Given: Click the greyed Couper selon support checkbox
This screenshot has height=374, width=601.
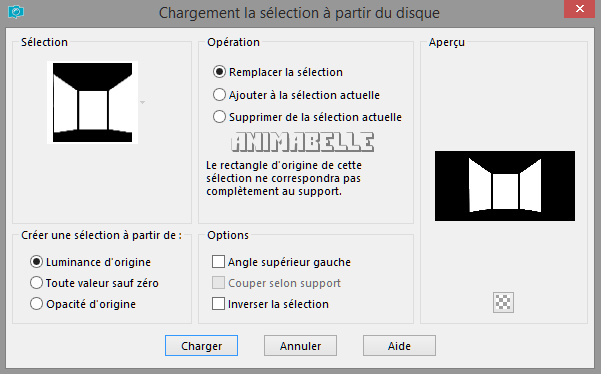Looking at the screenshot, I should [x=218, y=283].
